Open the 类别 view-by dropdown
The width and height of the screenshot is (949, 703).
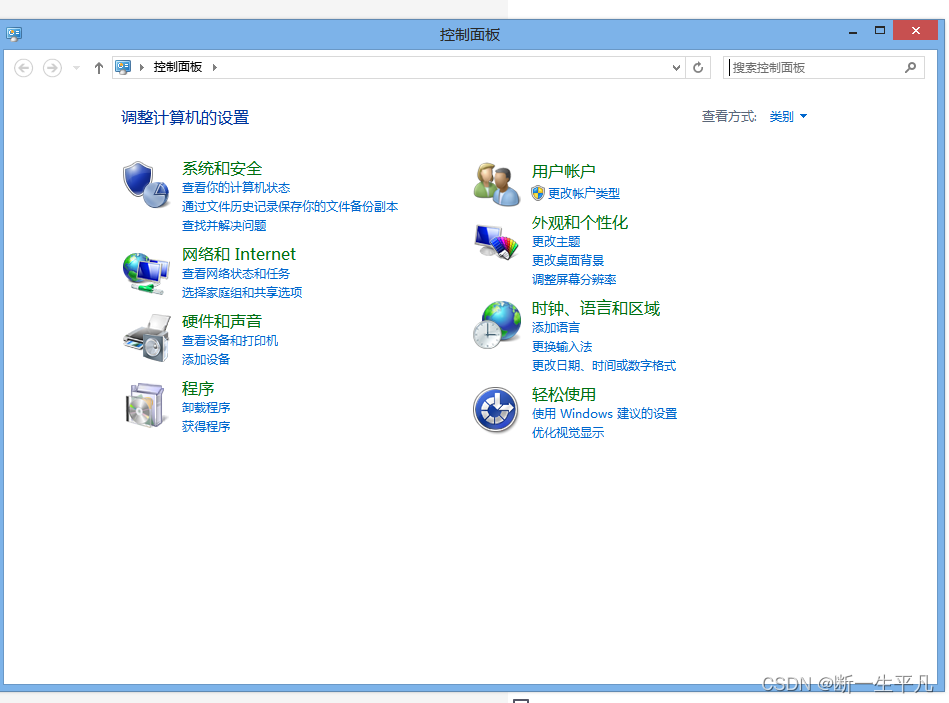pos(788,116)
